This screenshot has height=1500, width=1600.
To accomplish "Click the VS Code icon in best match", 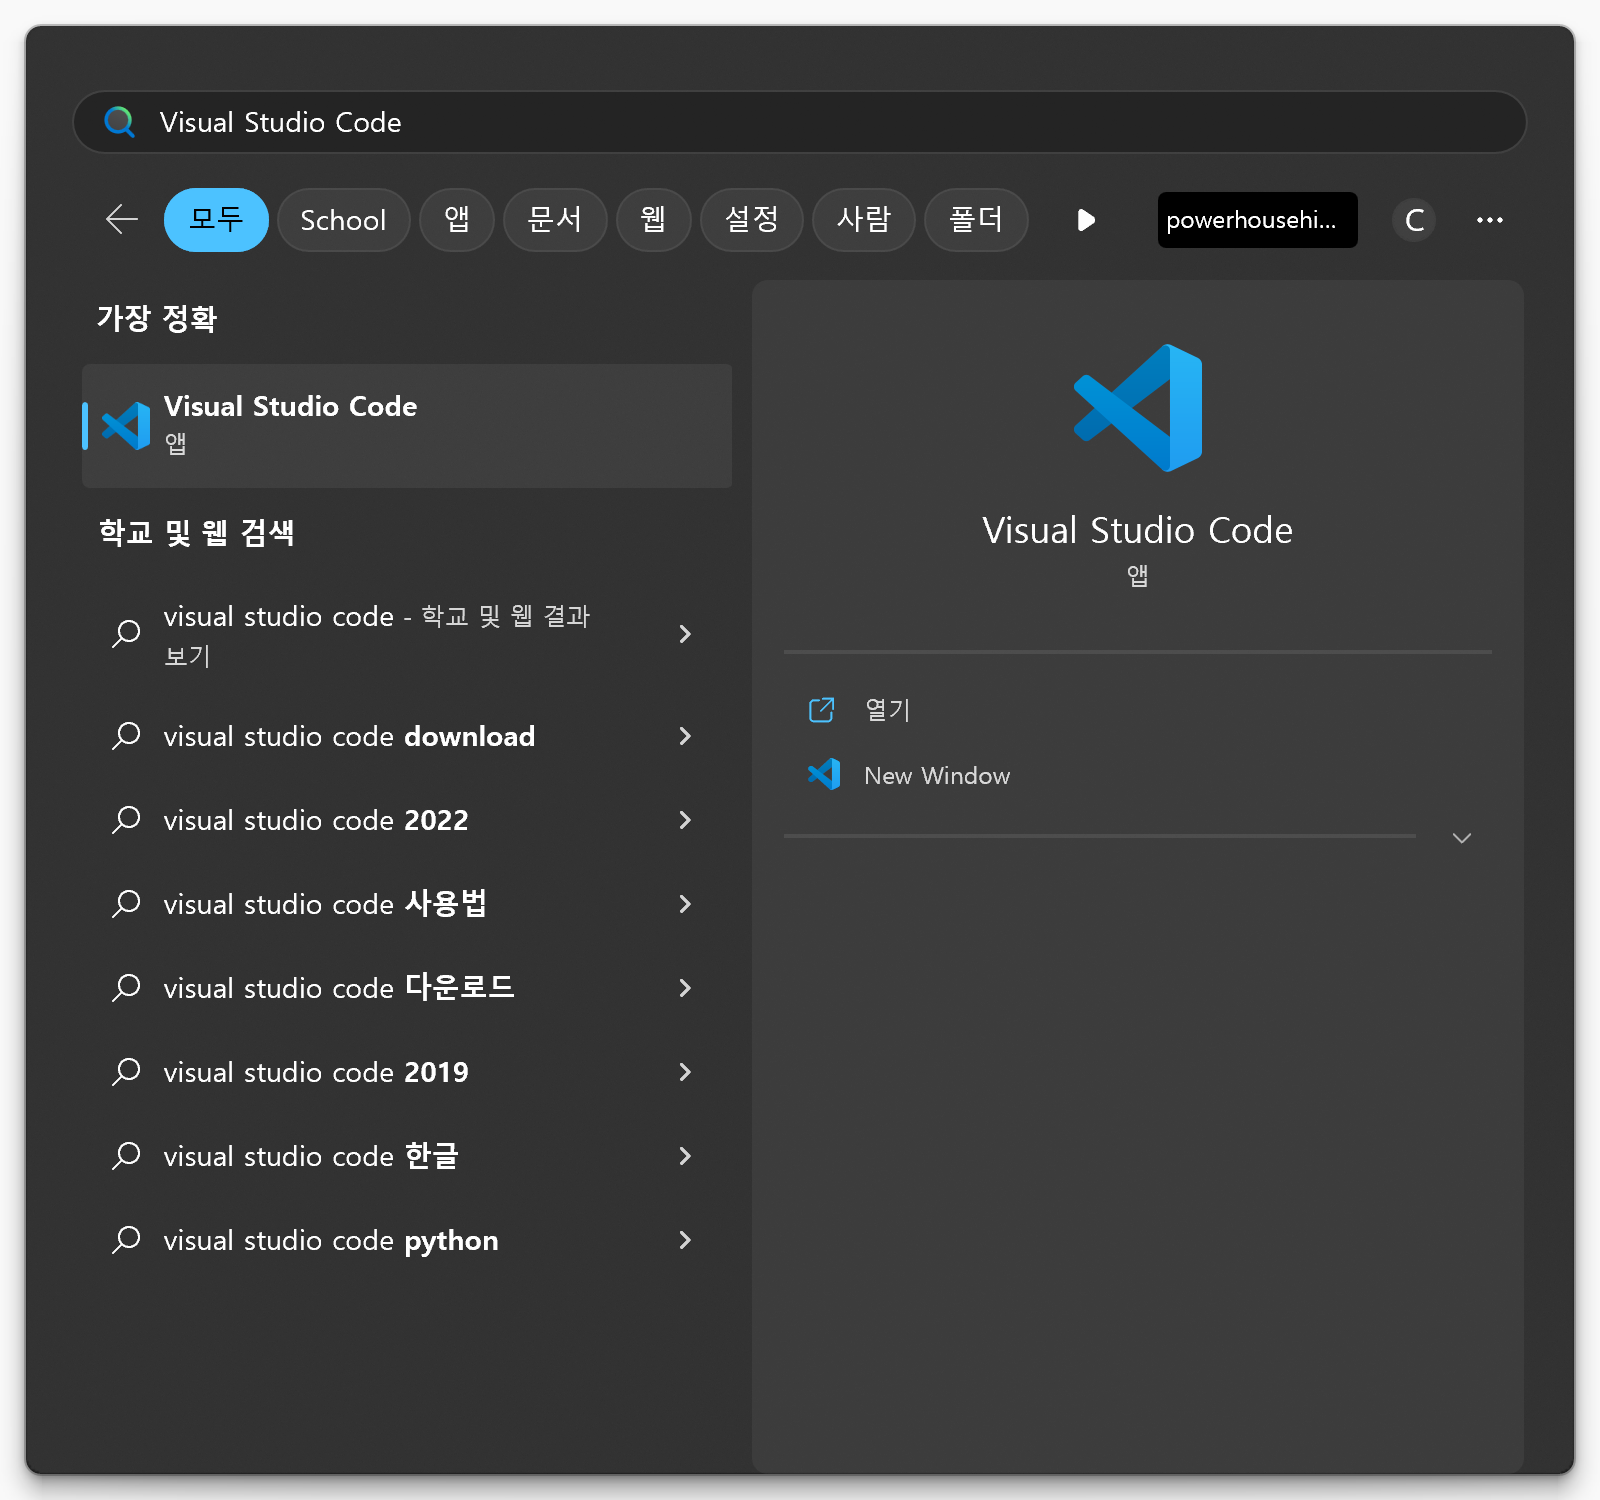I will (126, 426).
